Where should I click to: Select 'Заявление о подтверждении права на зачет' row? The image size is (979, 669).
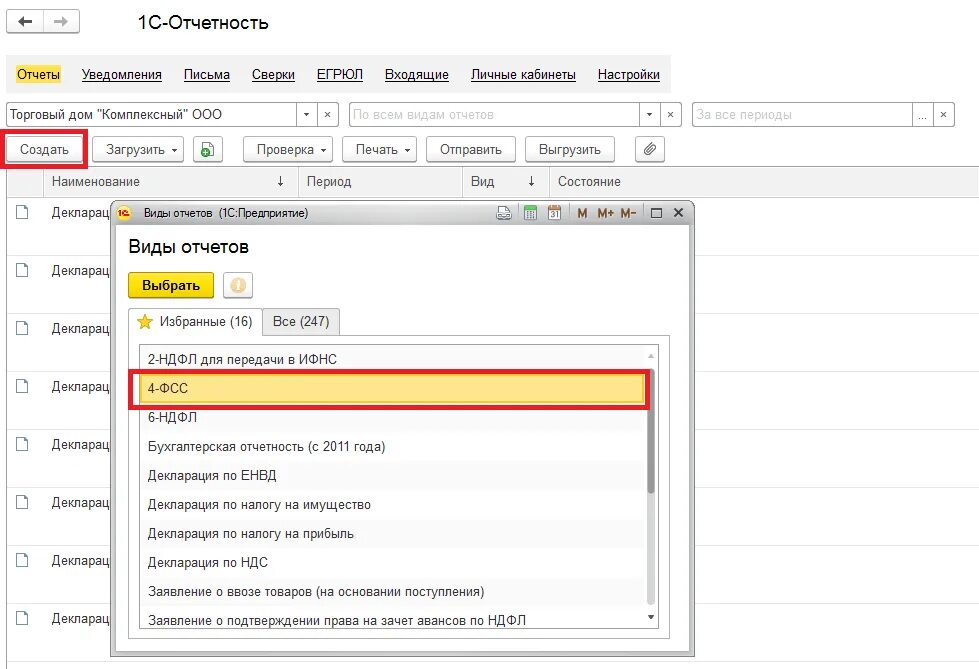pyautogui.click(x=392, y=620)
